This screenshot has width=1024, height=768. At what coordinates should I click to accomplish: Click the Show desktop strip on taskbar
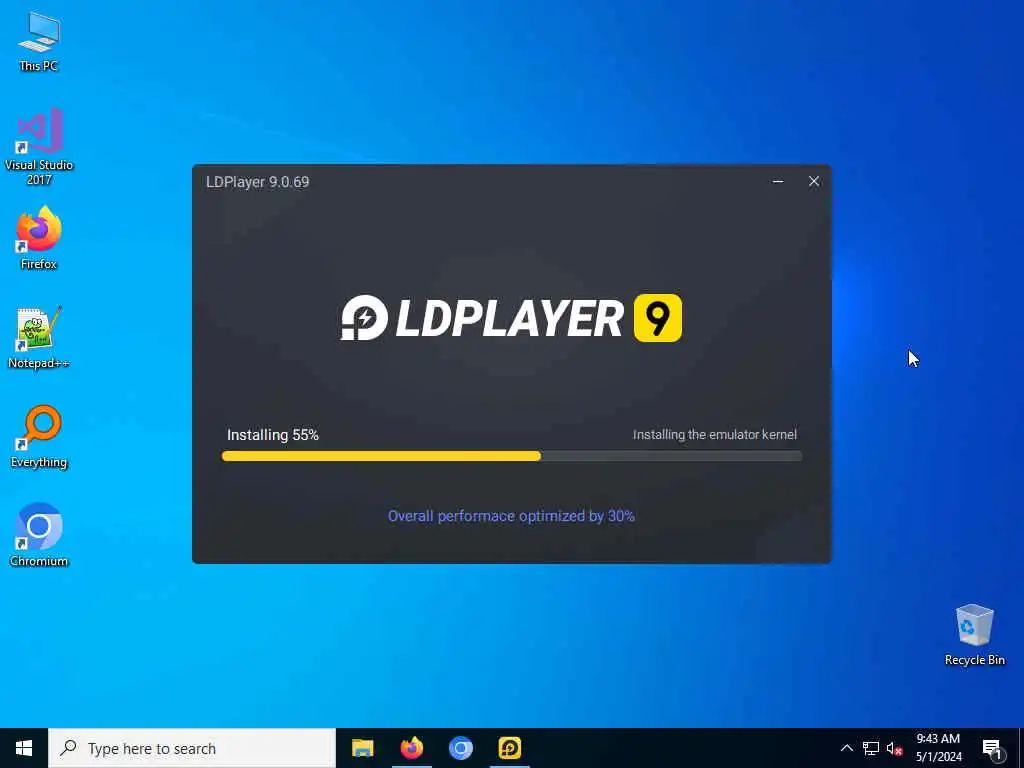(x=1021, y=748)
